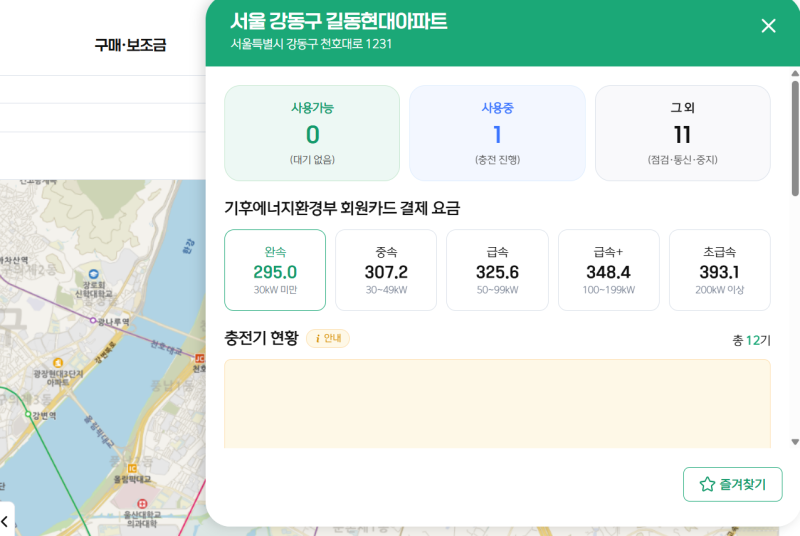The image size is (800, 536).
Task: Select the 중속 307.2 rate card
Action: 386,270
